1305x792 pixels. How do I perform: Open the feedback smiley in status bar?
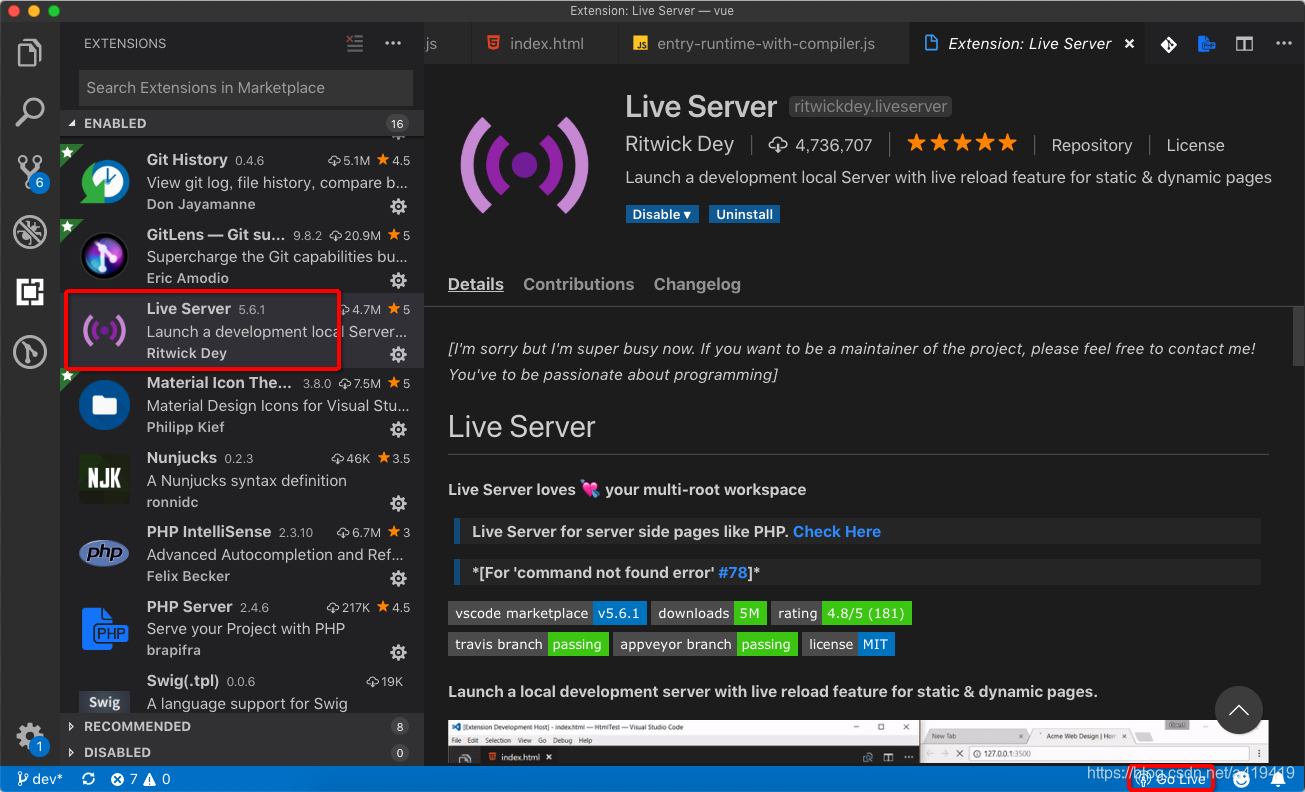(x=1242, y=779)
